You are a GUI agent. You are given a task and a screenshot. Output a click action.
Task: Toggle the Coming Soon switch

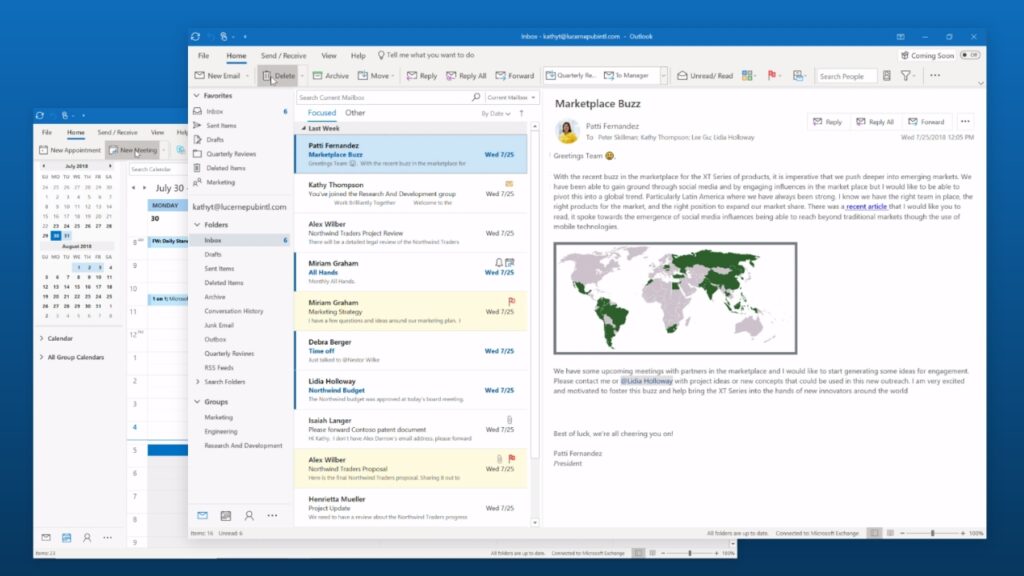click(971, 56)
